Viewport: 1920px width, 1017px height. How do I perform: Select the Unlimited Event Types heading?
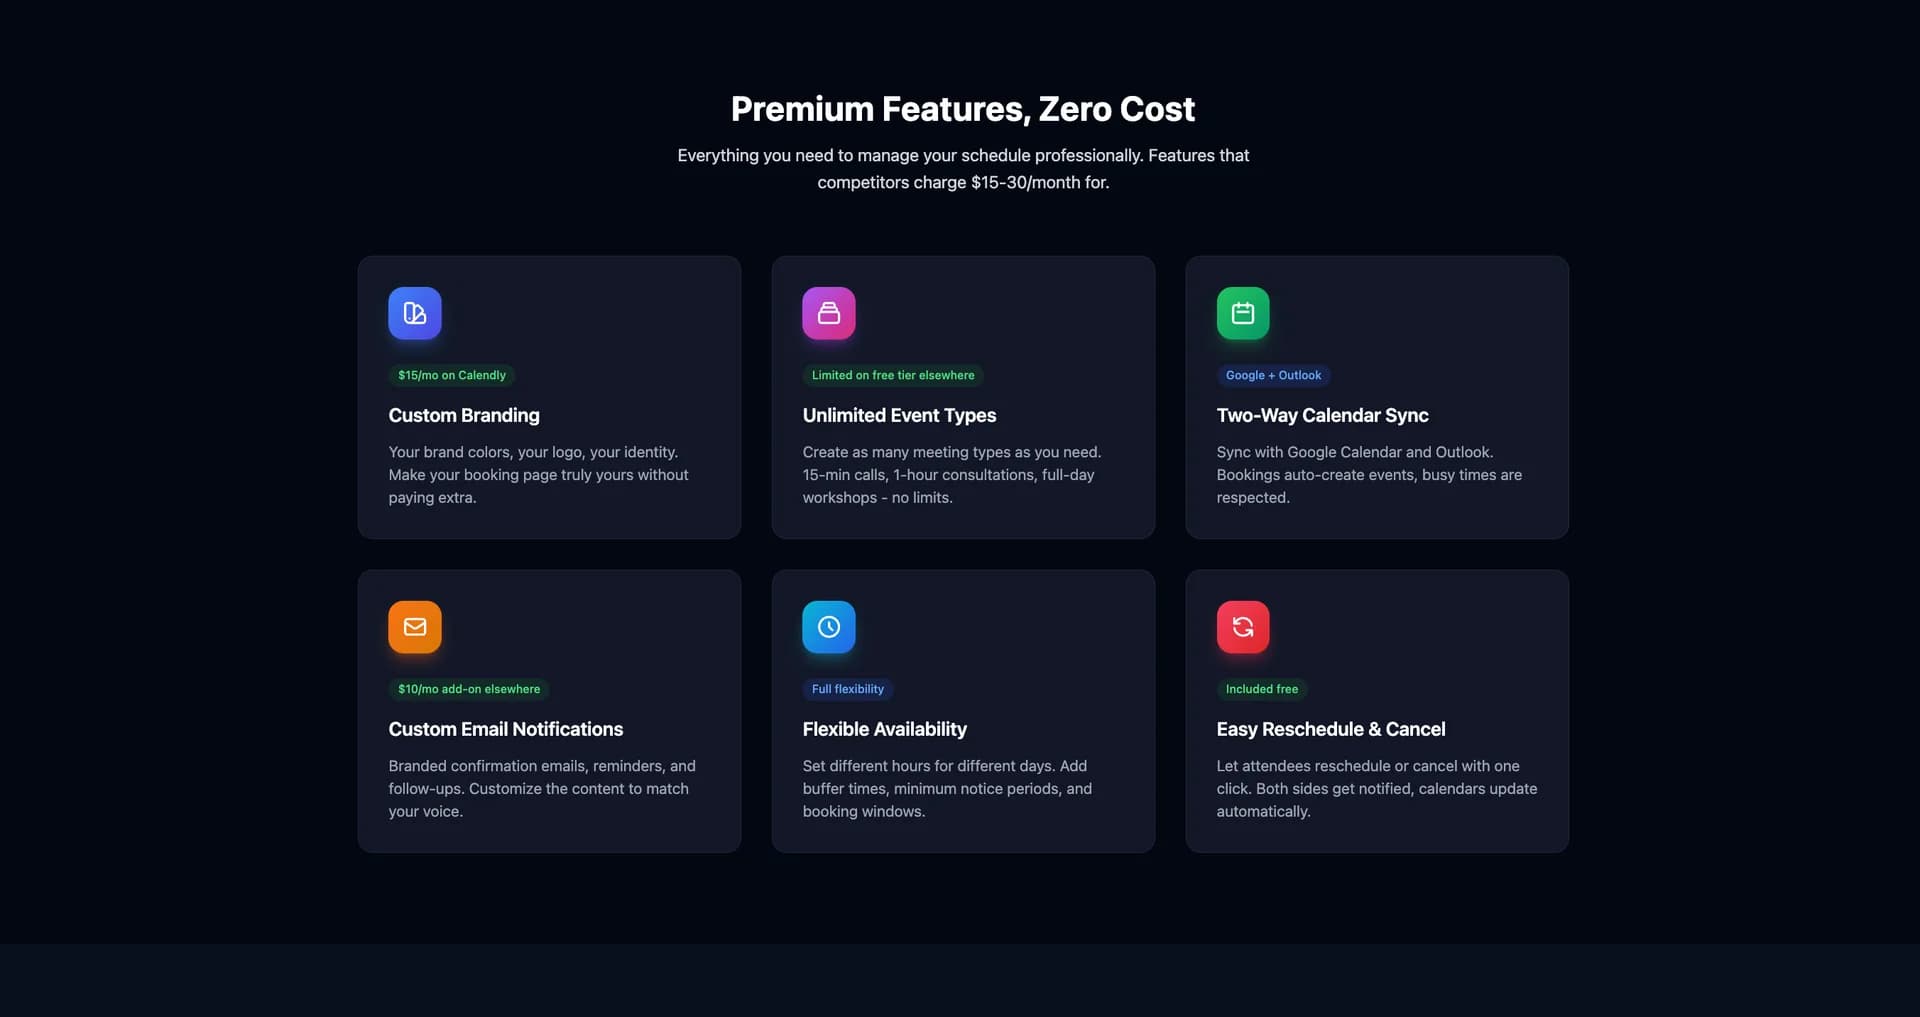tap(899, 415)
